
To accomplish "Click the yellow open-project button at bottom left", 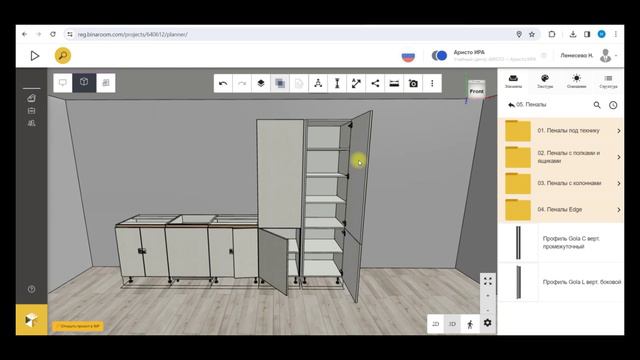I will 78,326.
